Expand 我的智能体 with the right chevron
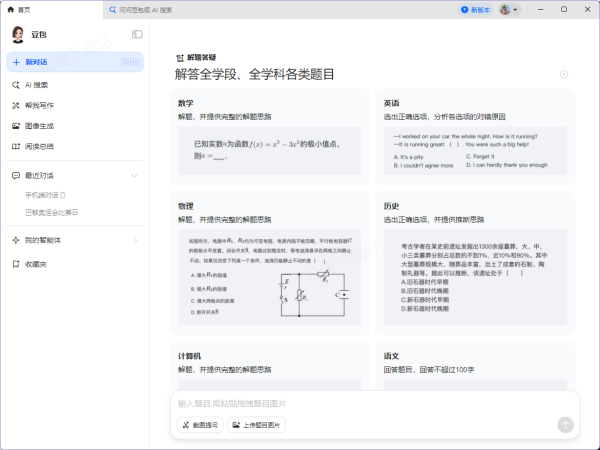The width and height of the screenshot is (600, 450). (135, 240)
